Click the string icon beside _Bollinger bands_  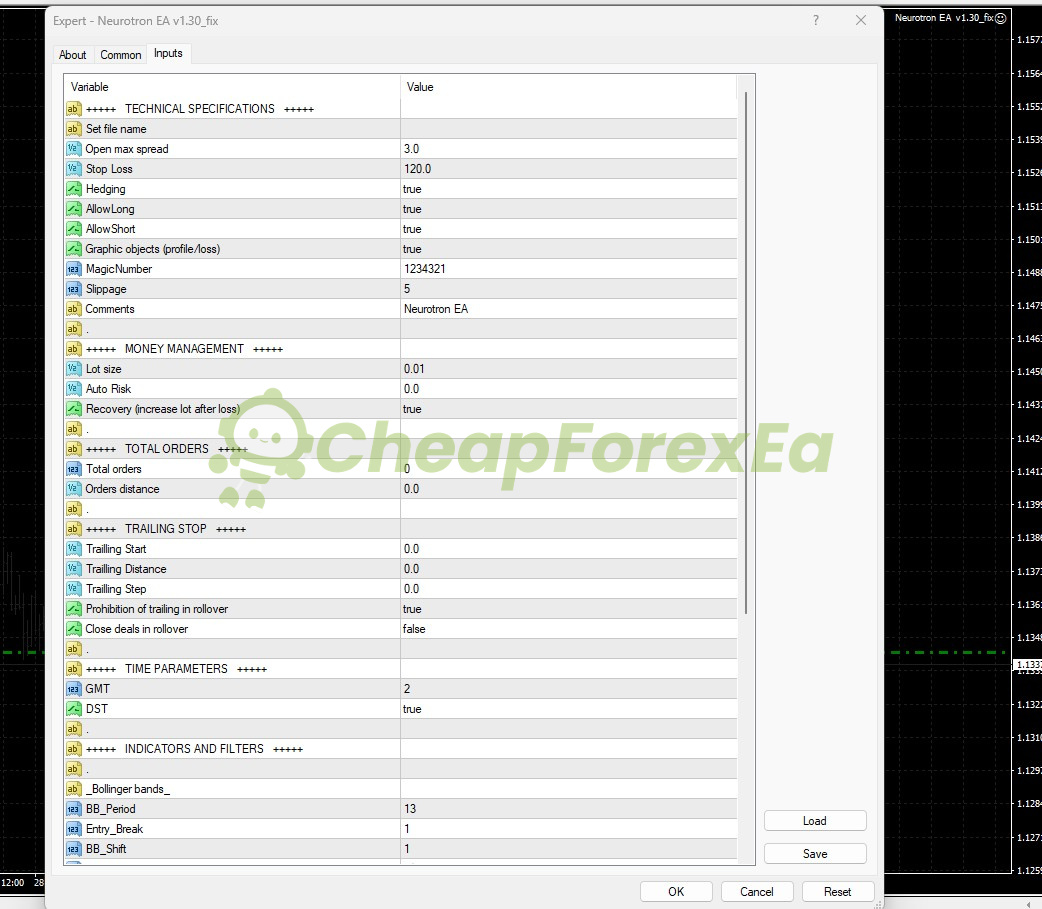click(74, 789)
